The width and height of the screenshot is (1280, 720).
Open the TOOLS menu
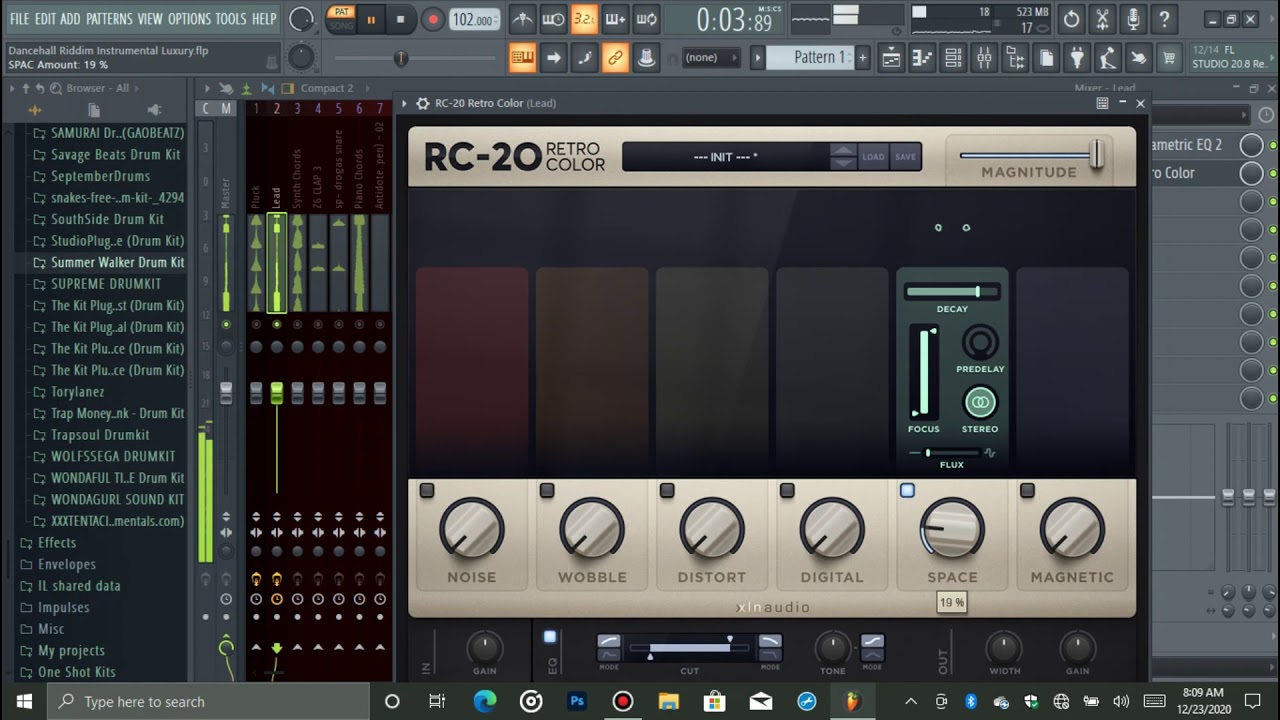231,19
